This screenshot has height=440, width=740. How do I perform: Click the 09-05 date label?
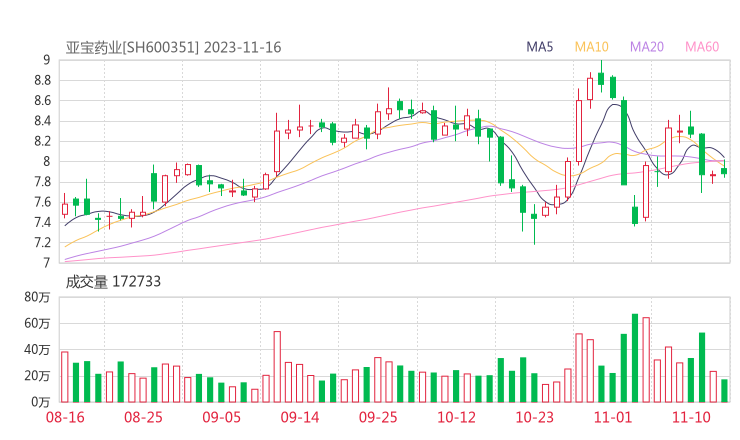(221, 417)
